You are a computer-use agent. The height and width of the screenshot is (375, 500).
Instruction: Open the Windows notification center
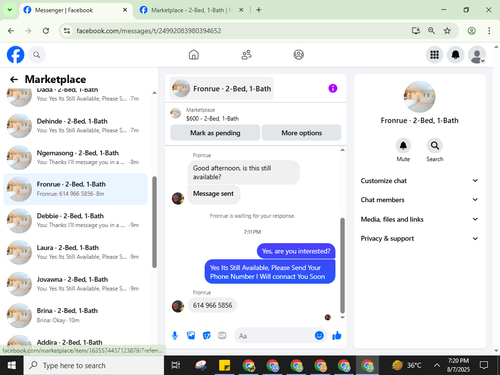(x=484, y=365)
